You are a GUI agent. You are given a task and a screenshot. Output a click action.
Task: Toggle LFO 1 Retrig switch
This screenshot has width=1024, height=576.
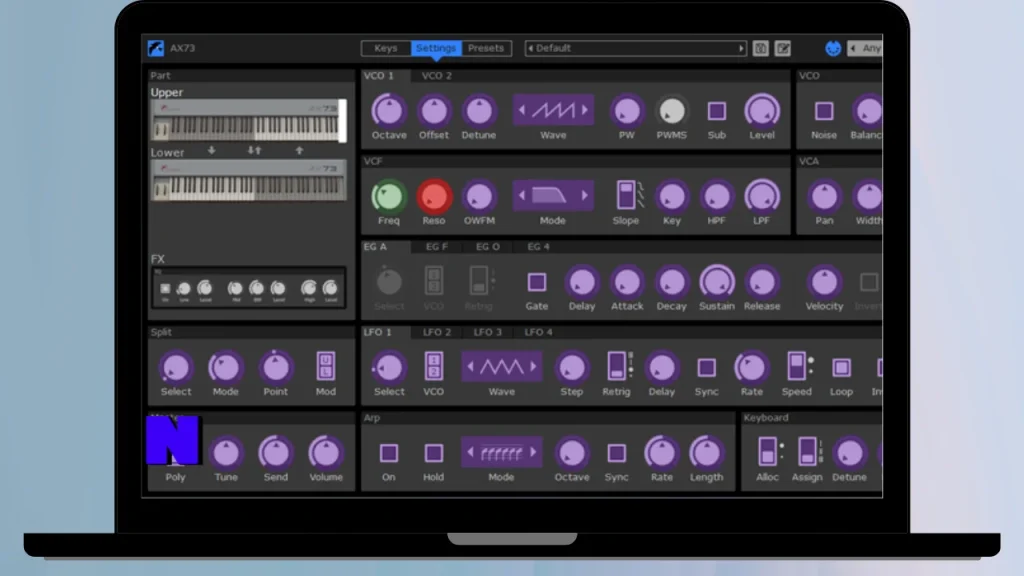[617, 366]
